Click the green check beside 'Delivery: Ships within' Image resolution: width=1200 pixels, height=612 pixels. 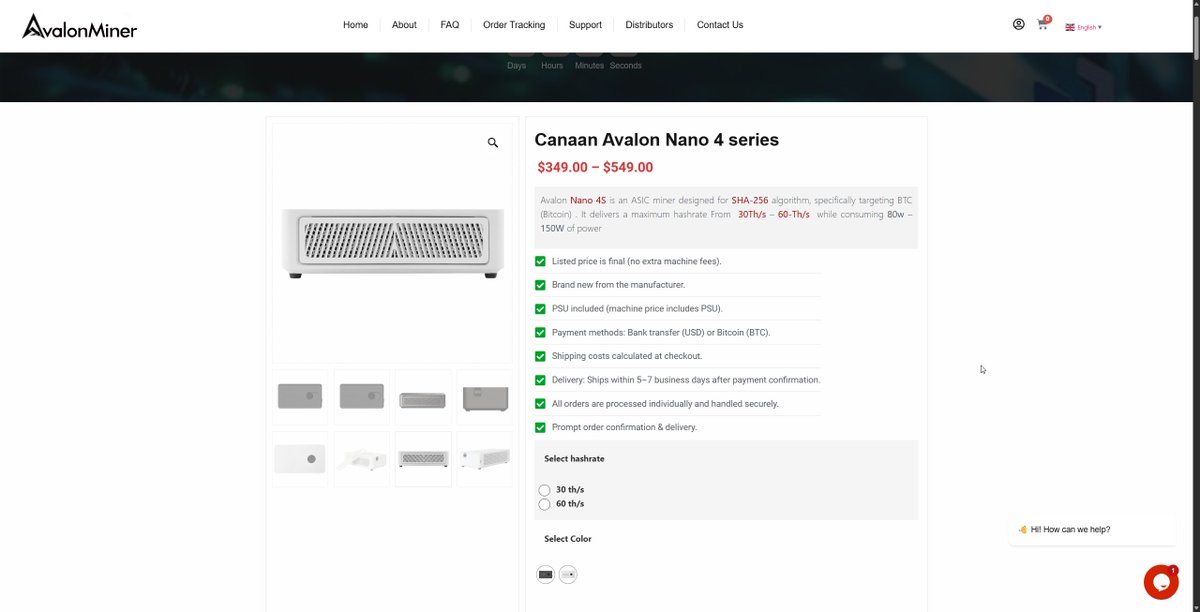[x=541, y=380]
